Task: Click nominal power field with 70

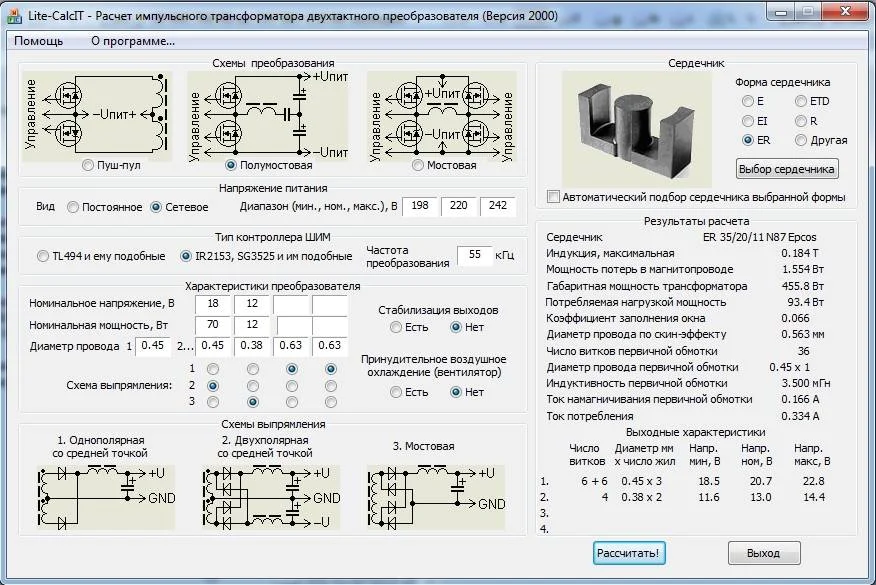Action: pos(212,325)
